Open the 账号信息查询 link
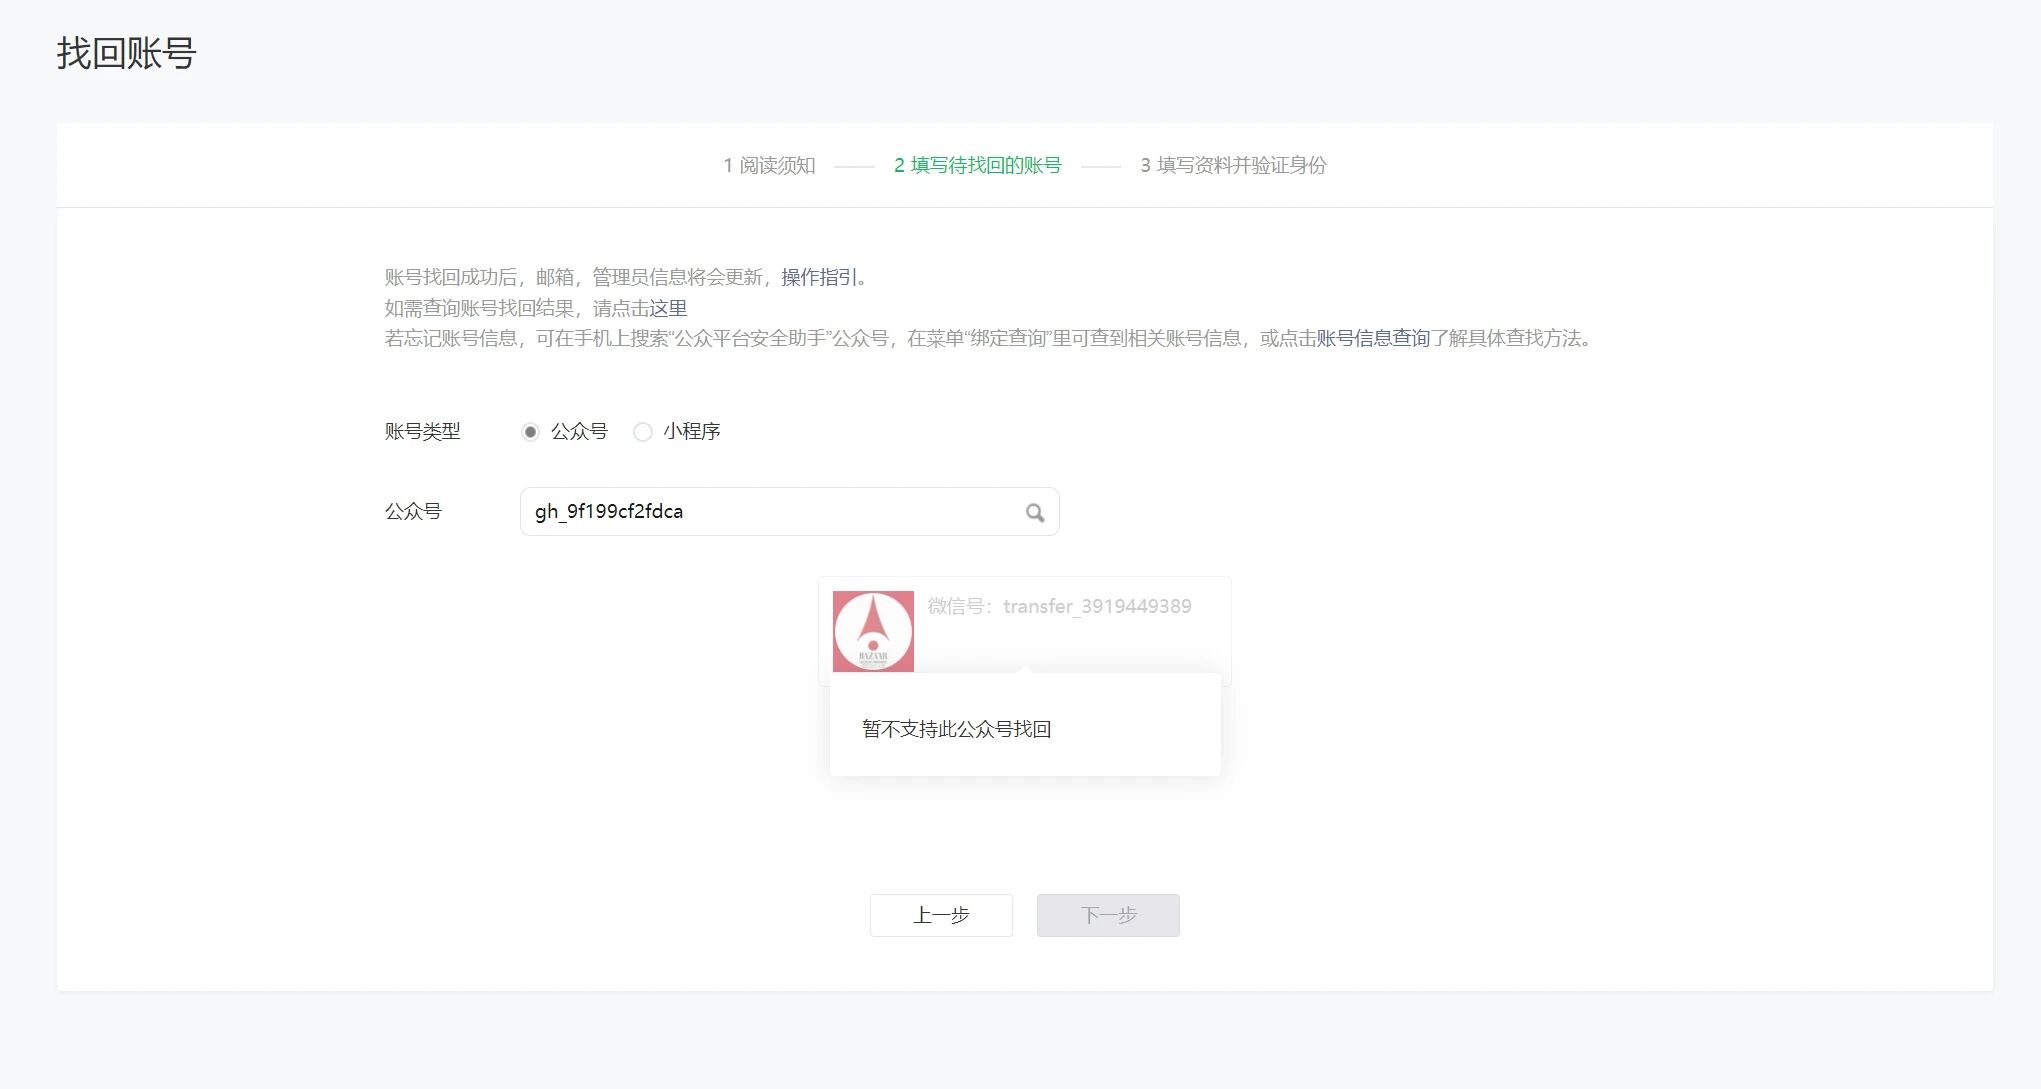This screenshot has width=2041, height=1089. [x=1372, y=338]
